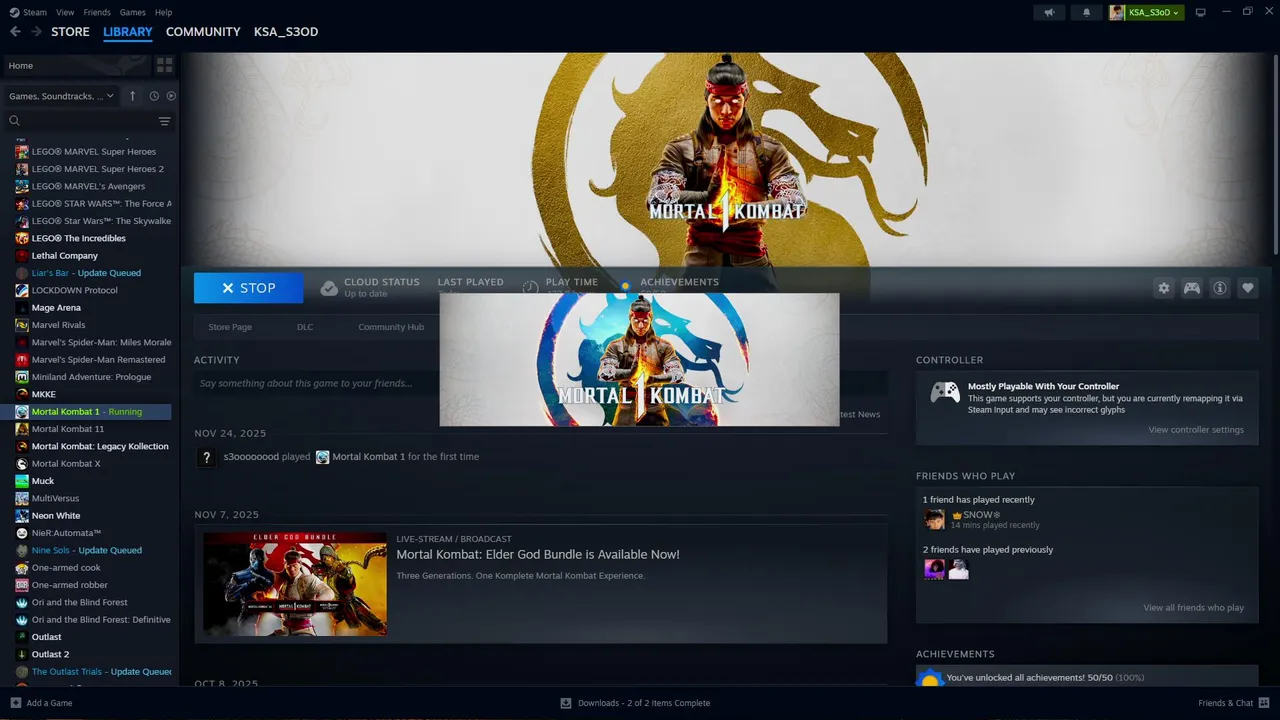Click the cloud status checkmark icon
Viewport: 1280px width, 720px height.
tap(329, 288)
